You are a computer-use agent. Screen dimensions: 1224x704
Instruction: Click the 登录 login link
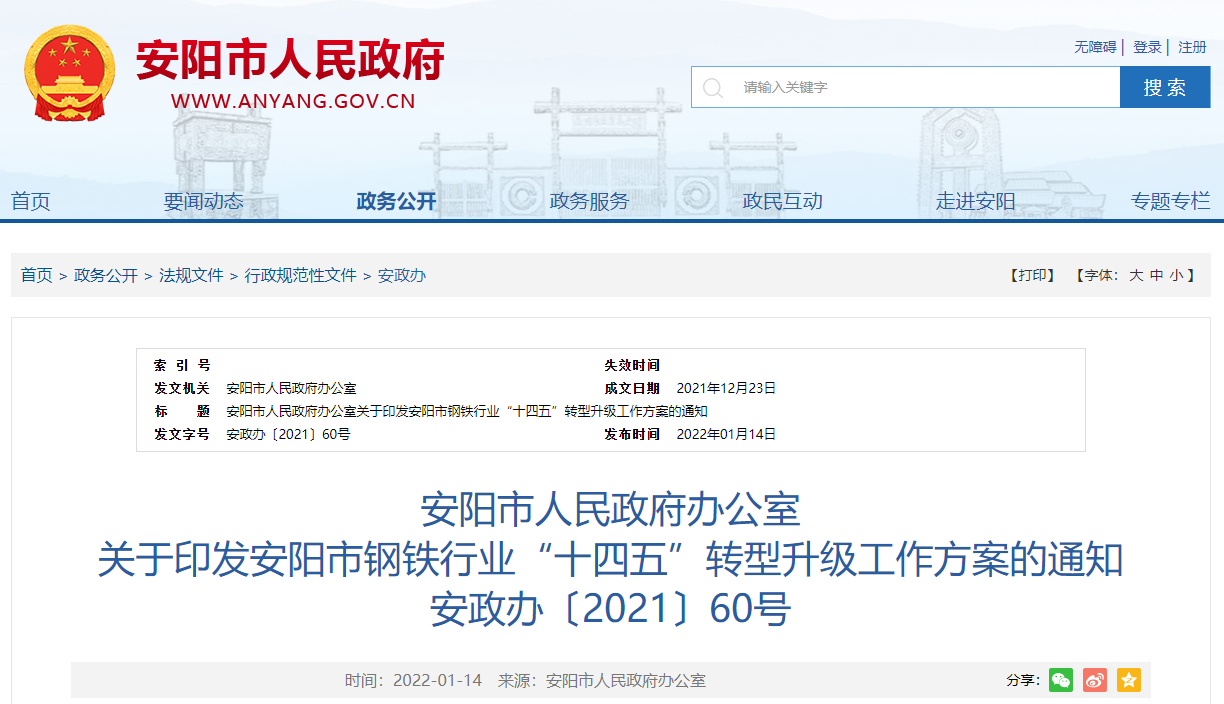1147,47
